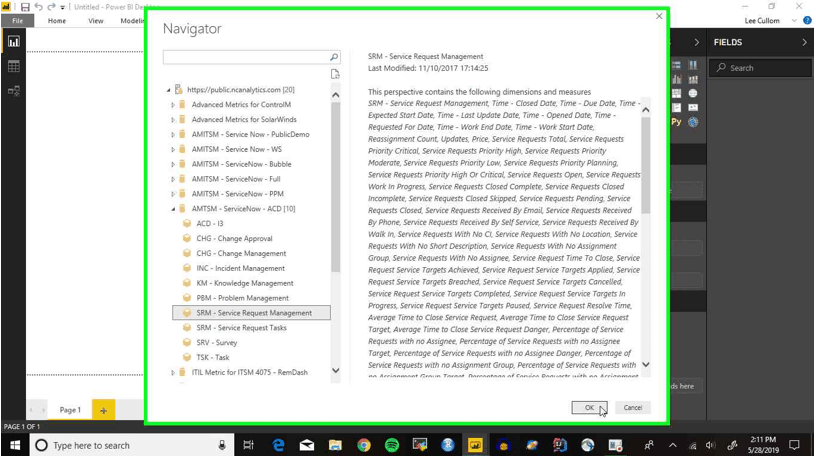Click the FIELDS pane Search box
The width and height of the screenshot is (816, 457).
[x=760, y=68]
